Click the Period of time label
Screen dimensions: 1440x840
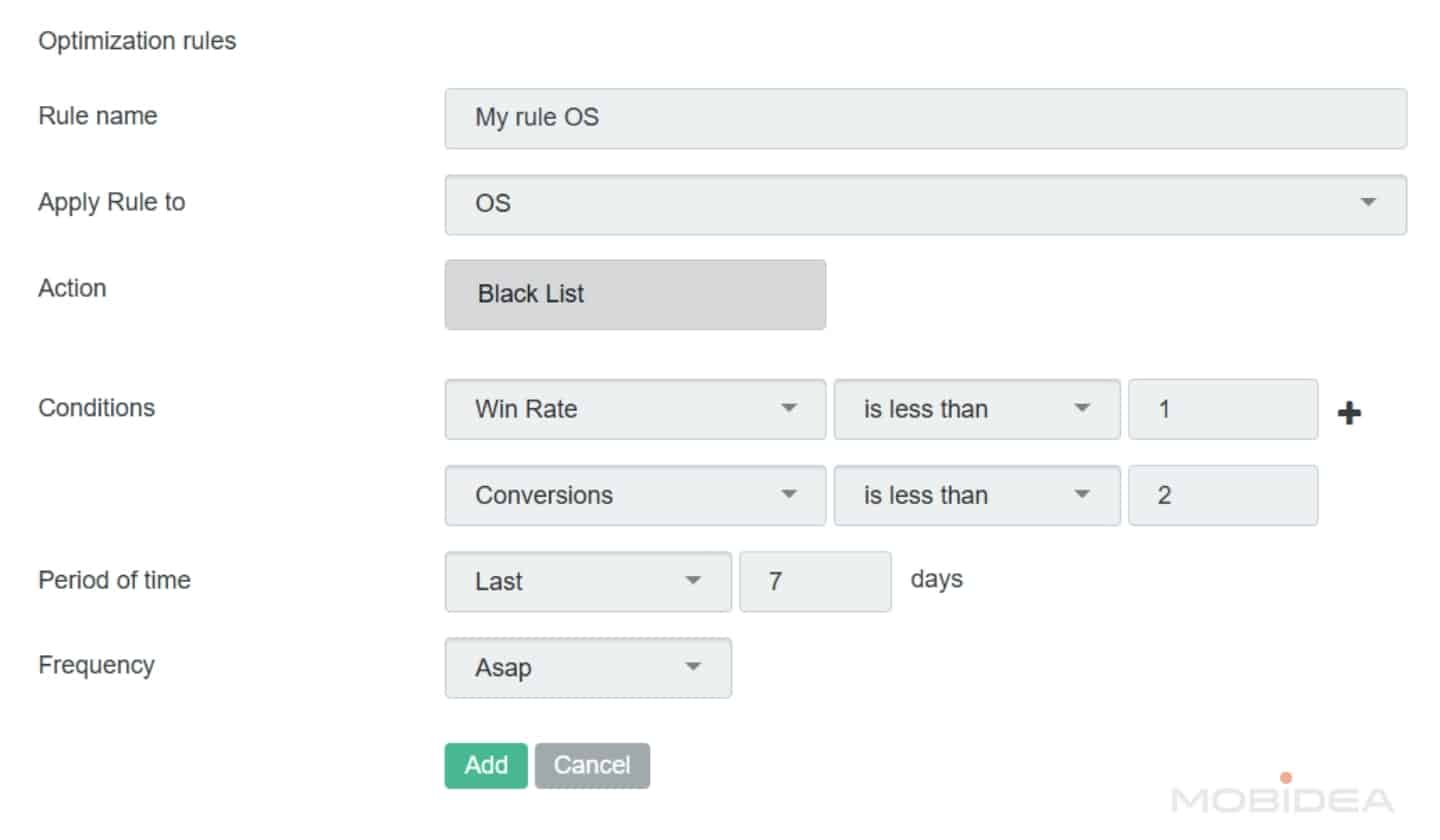[x=114, y=580]
